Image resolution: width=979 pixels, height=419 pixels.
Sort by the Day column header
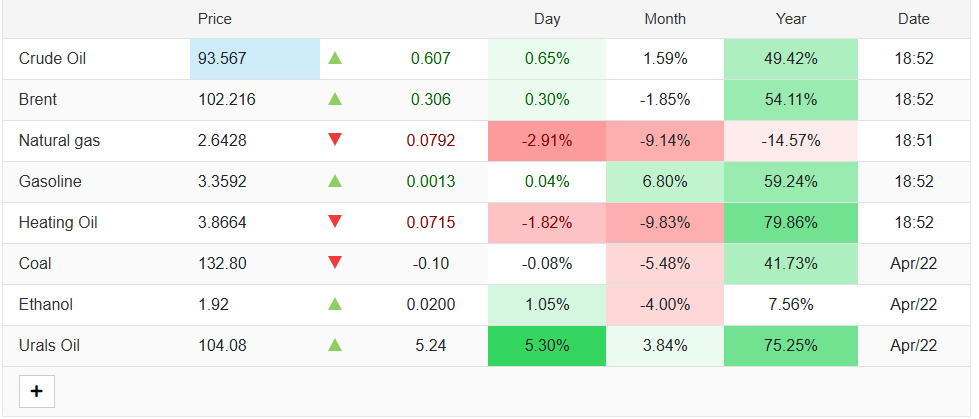547,19
